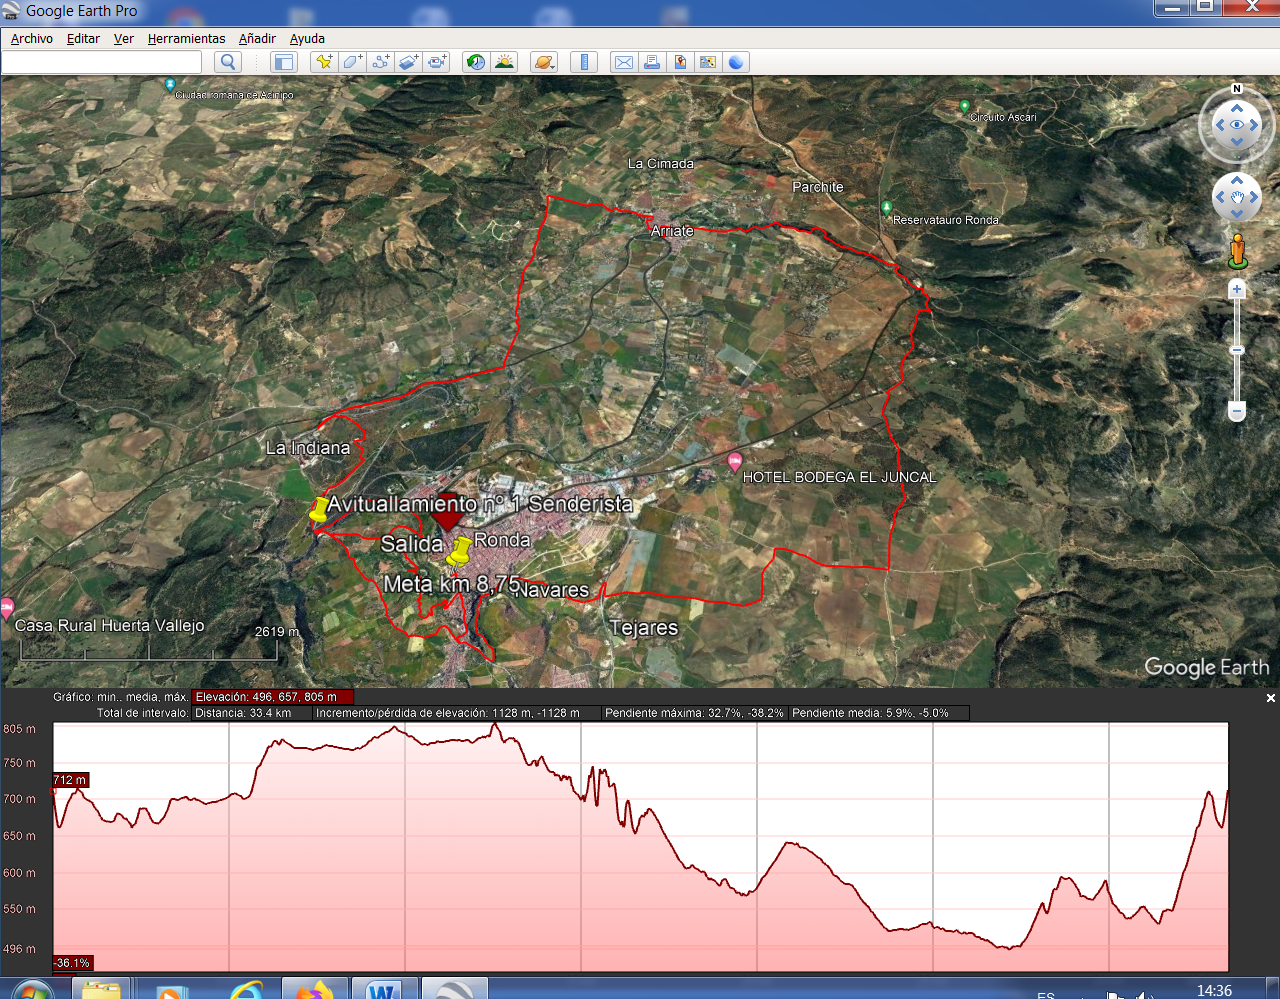Select the Add Polygon tool
This screenshot has height=999, width=1280.
click(x=352, y=62)
